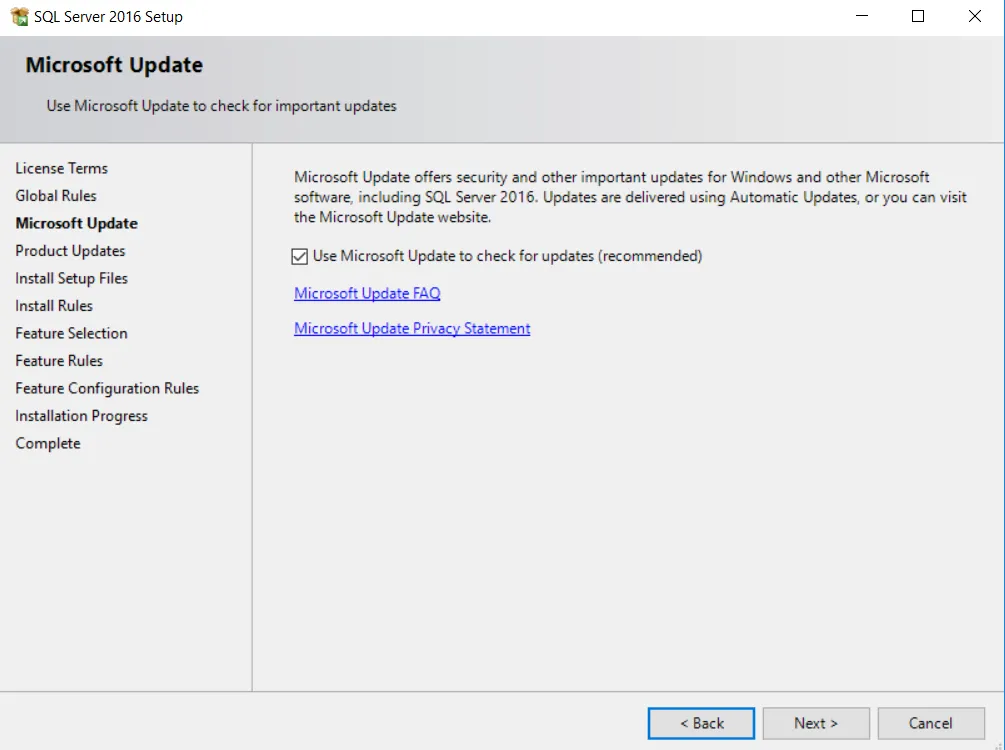Screen dimensions: 1005x750
Task: Uncheck Use Microsoft Update to check for updates
Action: pyautogui.click(x=299, y=256)
